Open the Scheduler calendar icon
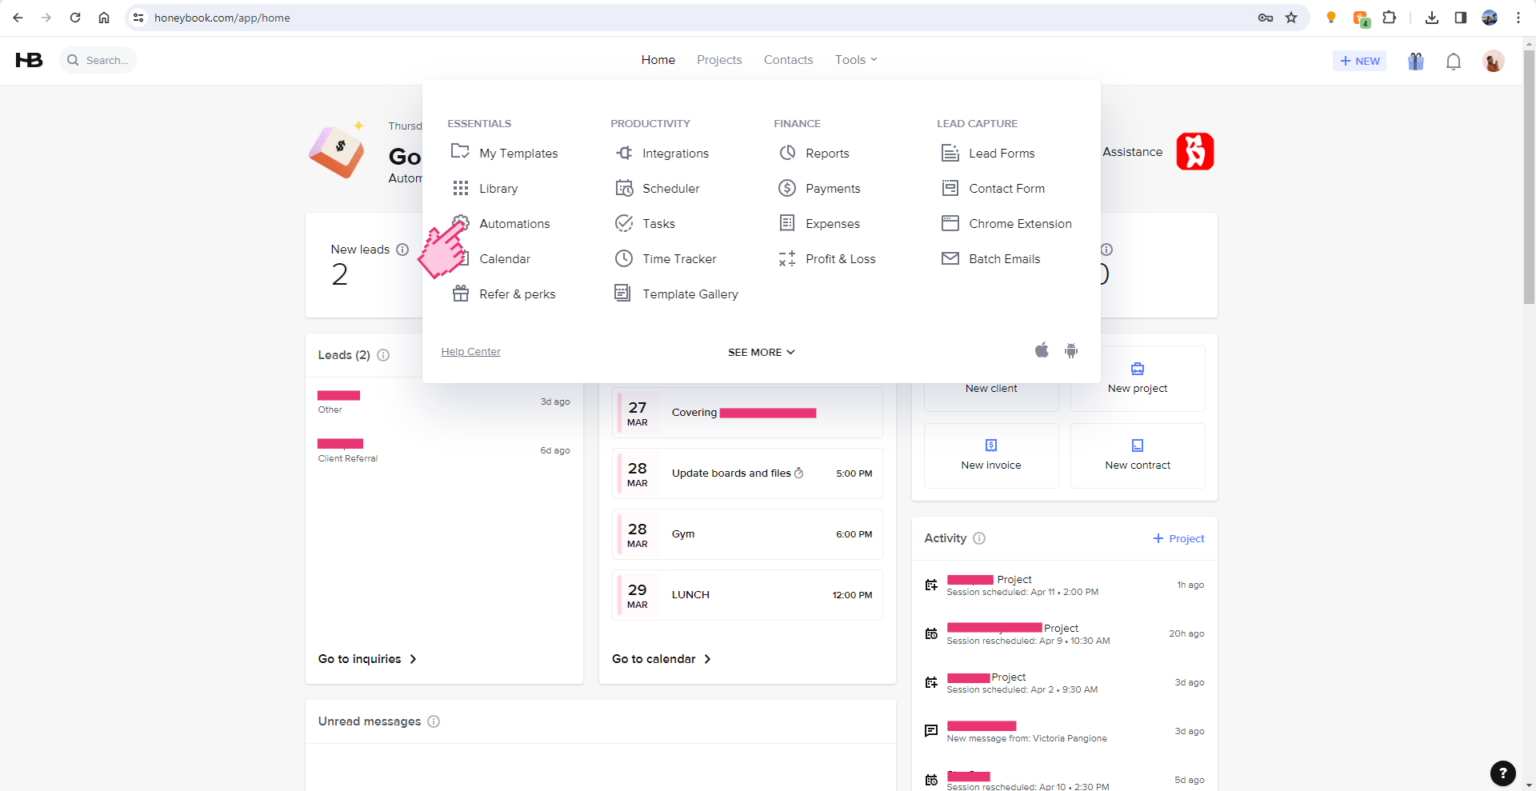Screen dimensions: 1536x791 [x=624, y=188]
